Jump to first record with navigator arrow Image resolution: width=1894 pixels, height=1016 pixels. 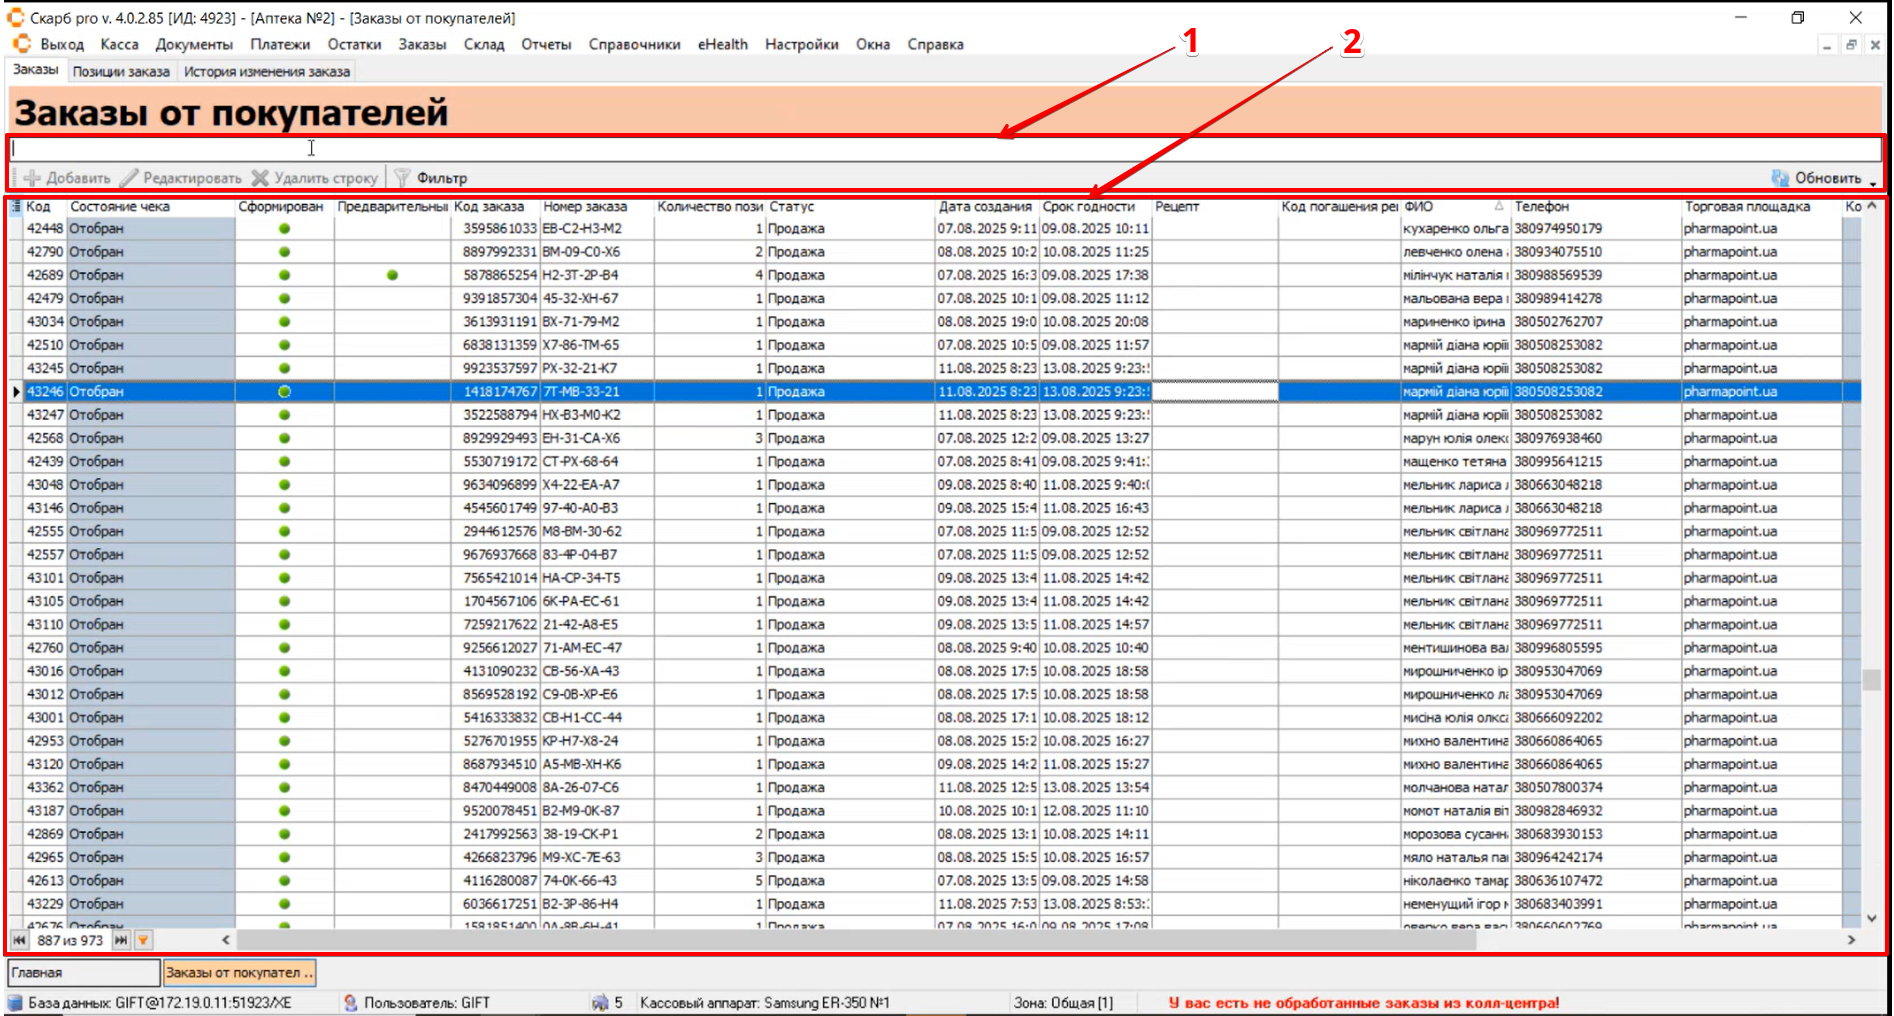[19, 940]
